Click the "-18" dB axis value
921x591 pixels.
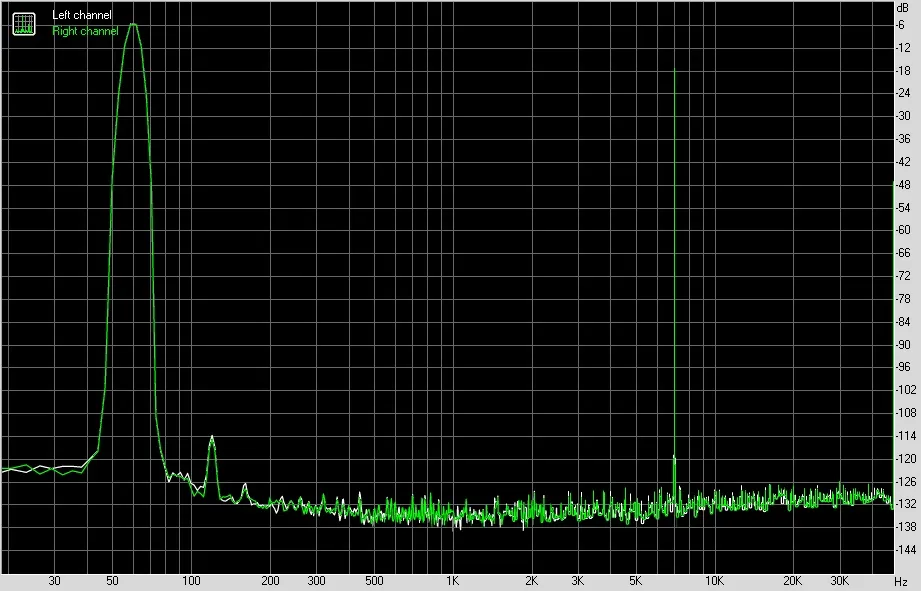(902, 70)
